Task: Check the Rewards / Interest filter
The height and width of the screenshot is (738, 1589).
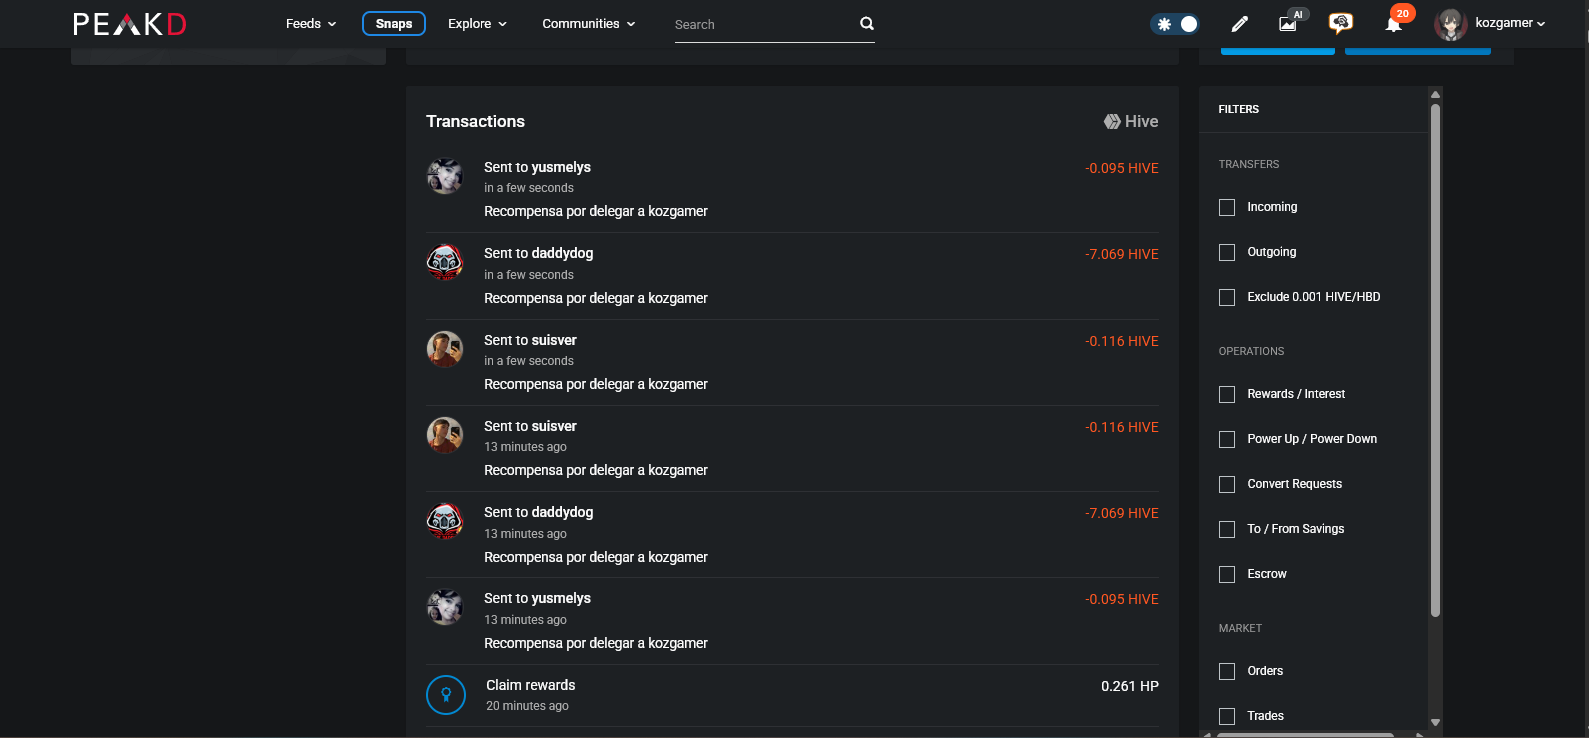Action: [x=1227, y=394]
